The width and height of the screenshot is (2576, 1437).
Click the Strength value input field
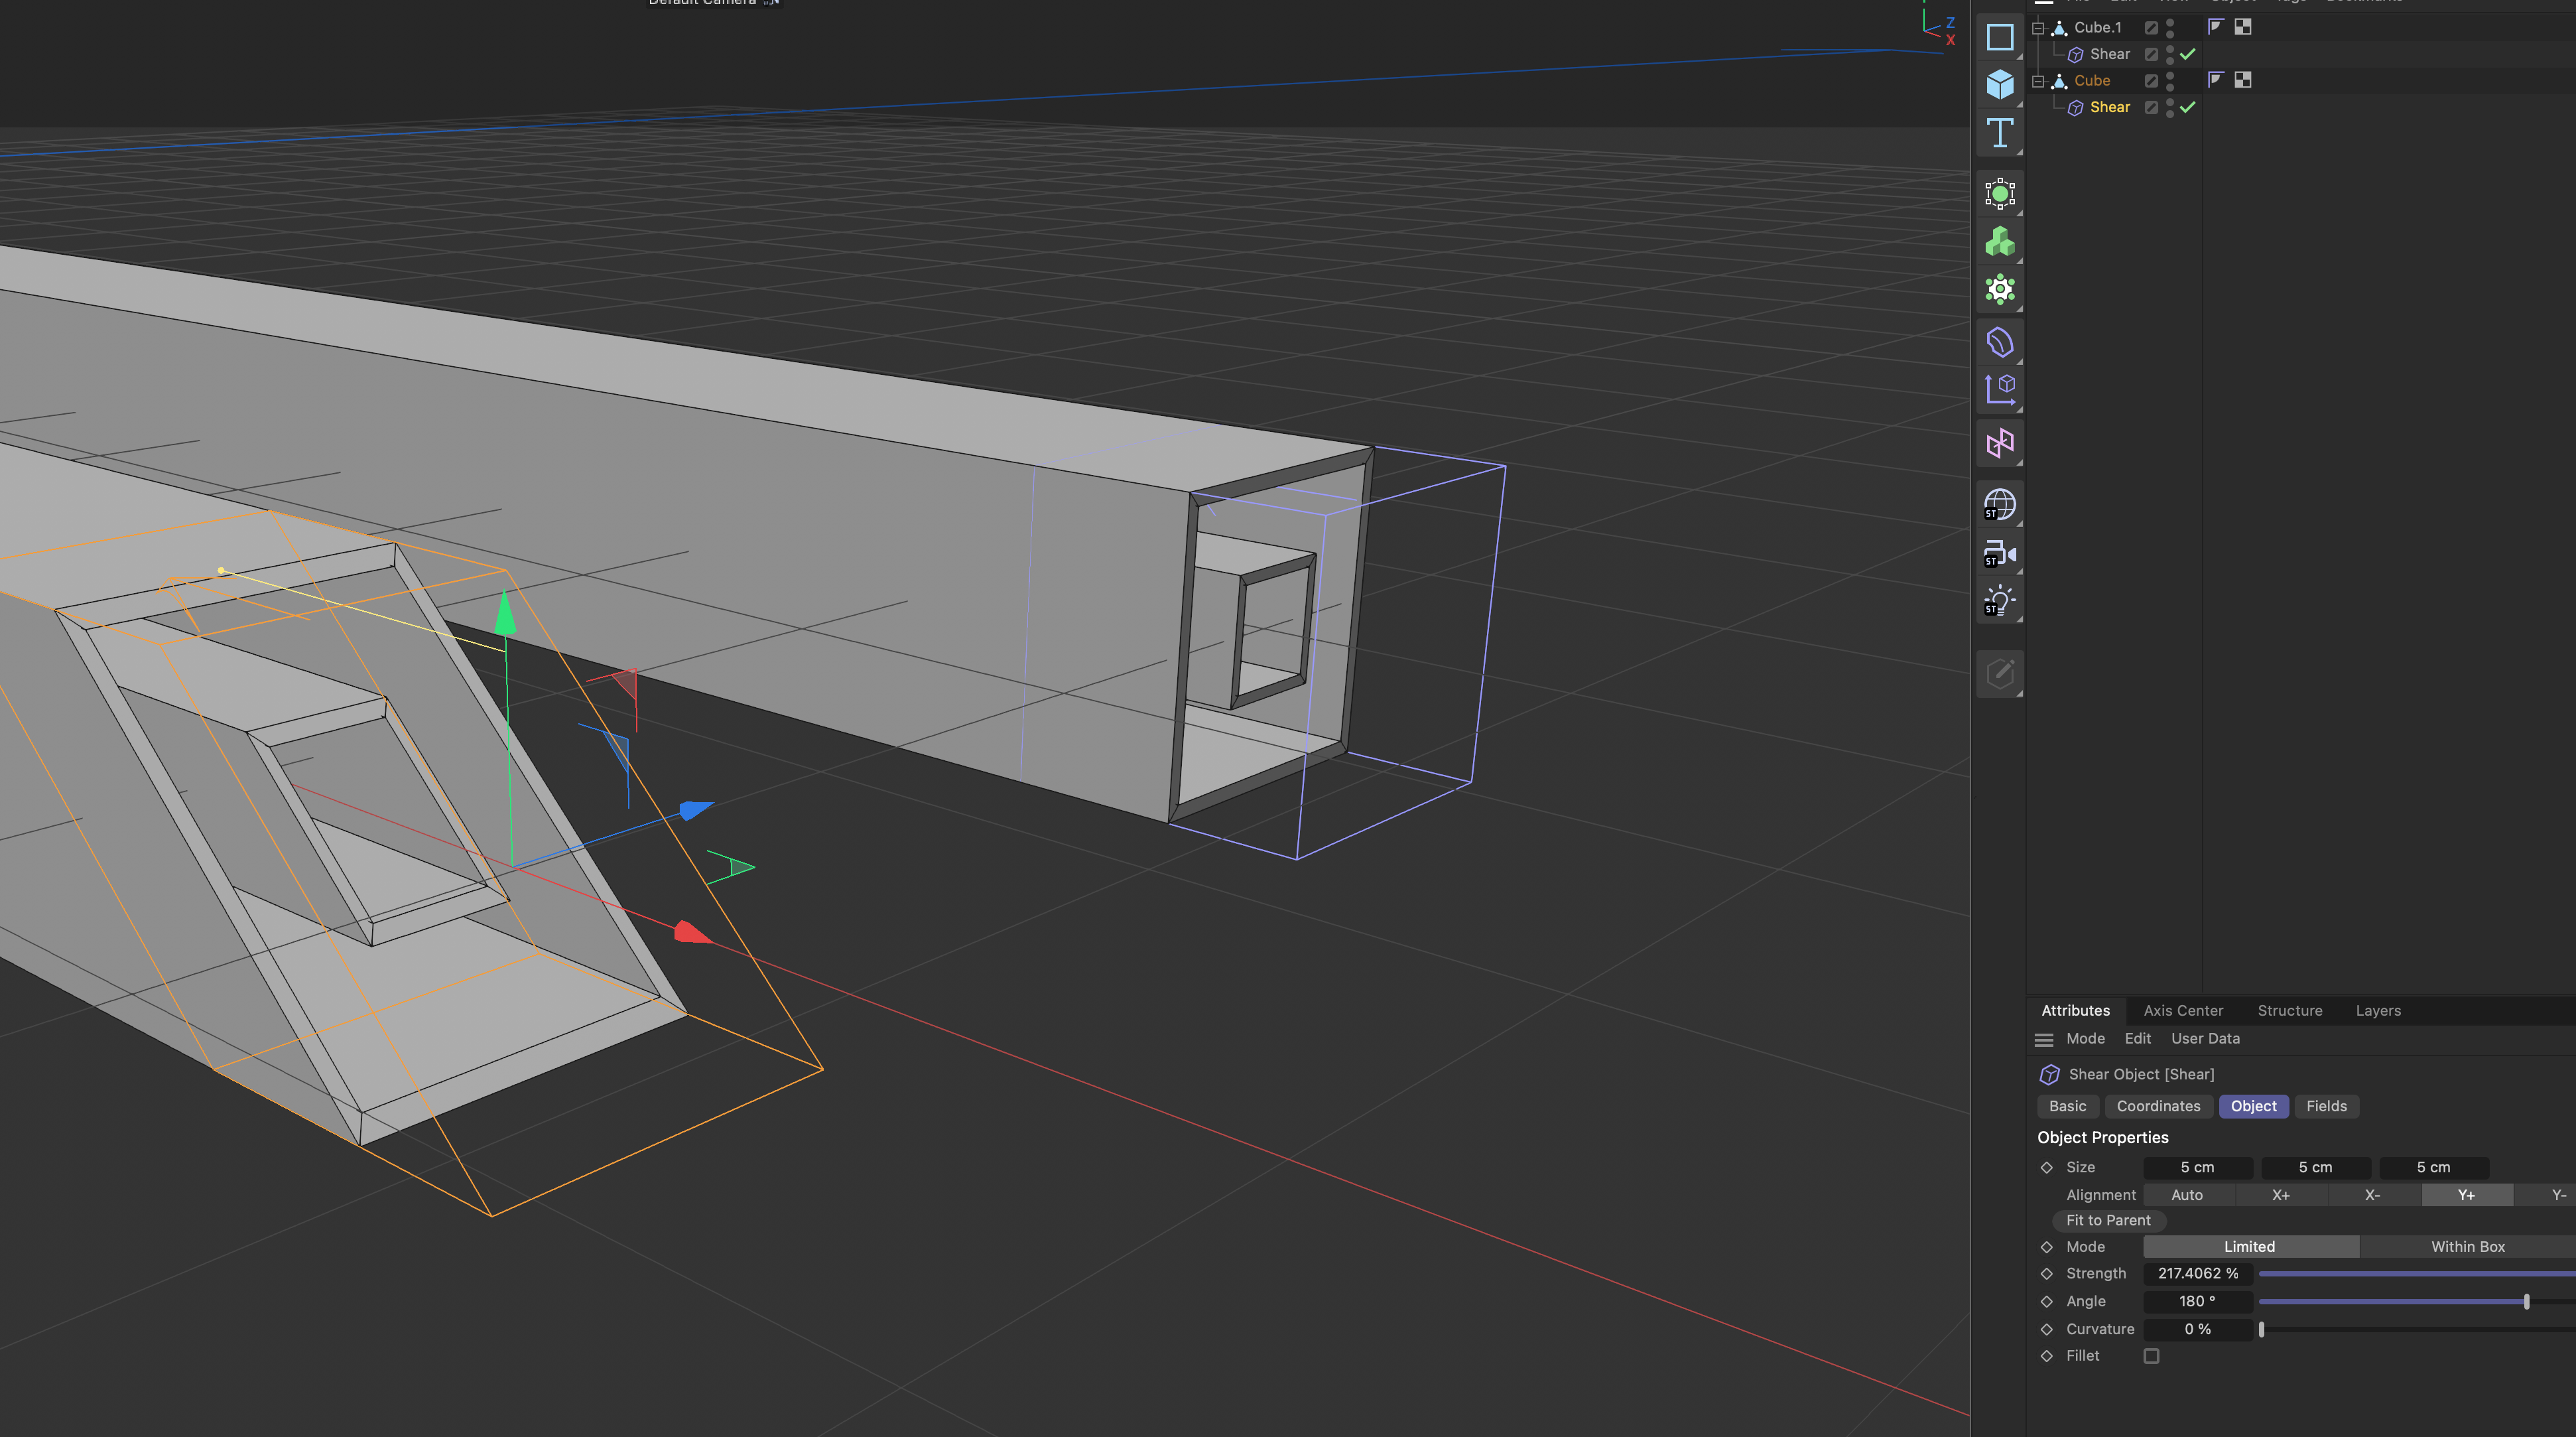tap(2197, 1274)
